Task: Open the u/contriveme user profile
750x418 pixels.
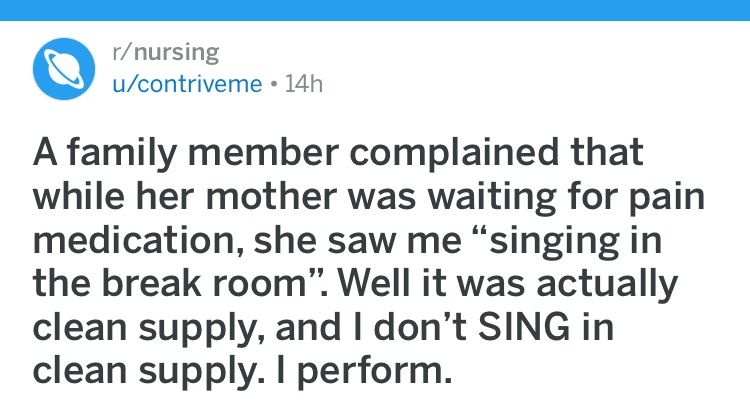Action: tap(187, 84)
